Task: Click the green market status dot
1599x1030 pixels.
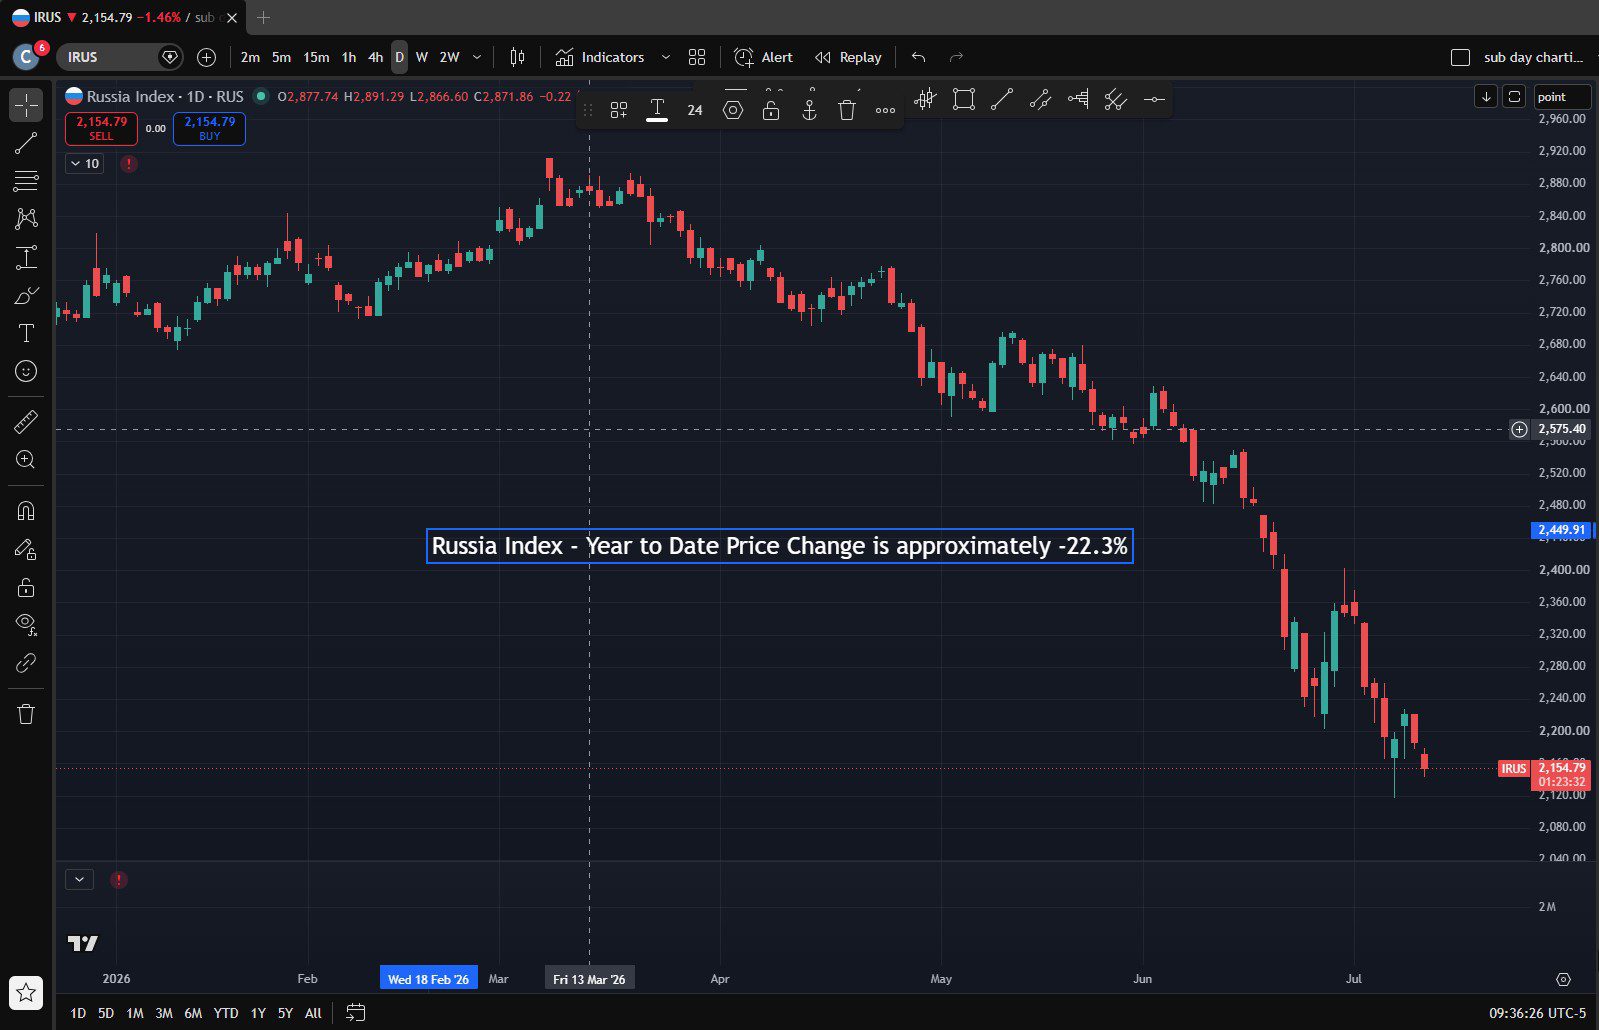Action: [261, 96]
